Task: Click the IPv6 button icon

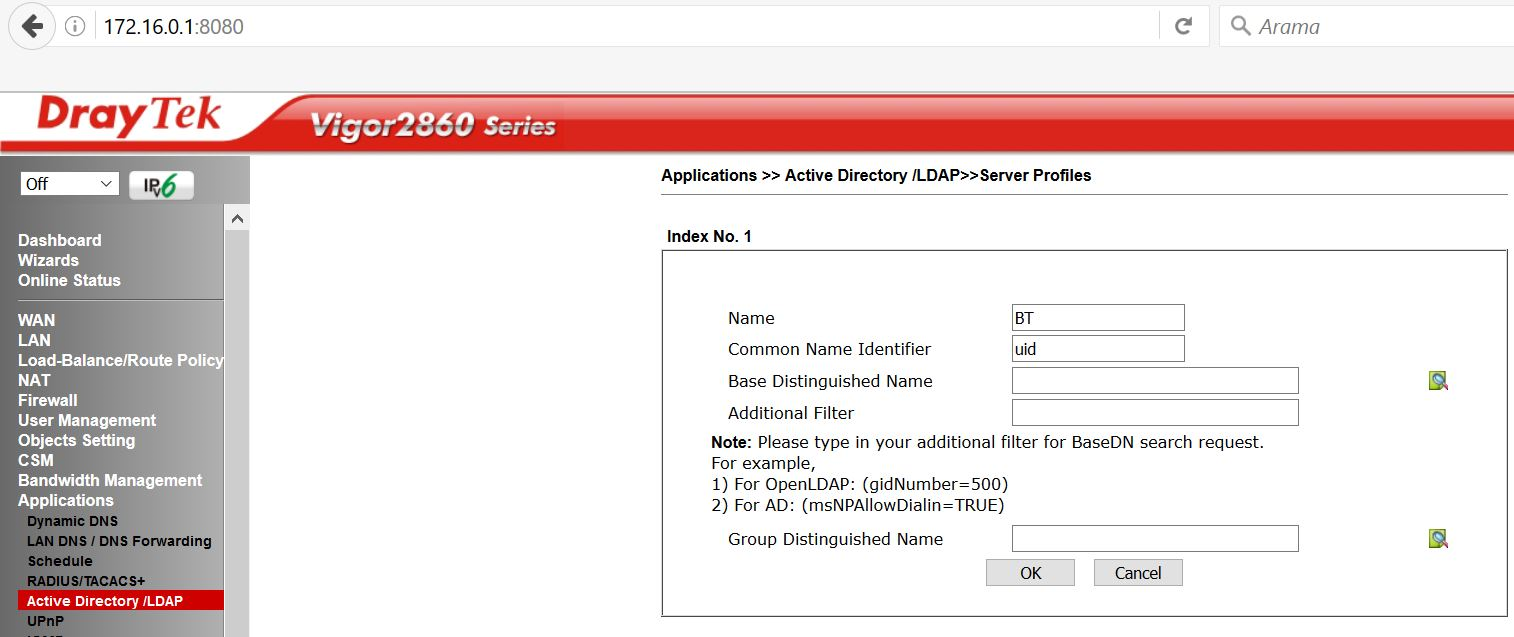Action: tap(161, 185)
